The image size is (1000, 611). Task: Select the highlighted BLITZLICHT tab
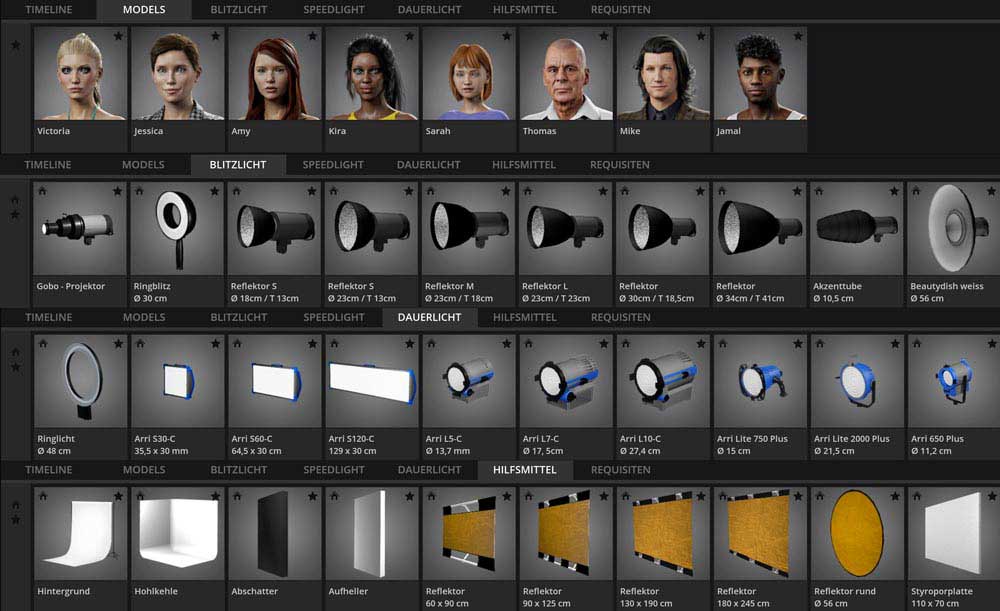click(238, 165)
